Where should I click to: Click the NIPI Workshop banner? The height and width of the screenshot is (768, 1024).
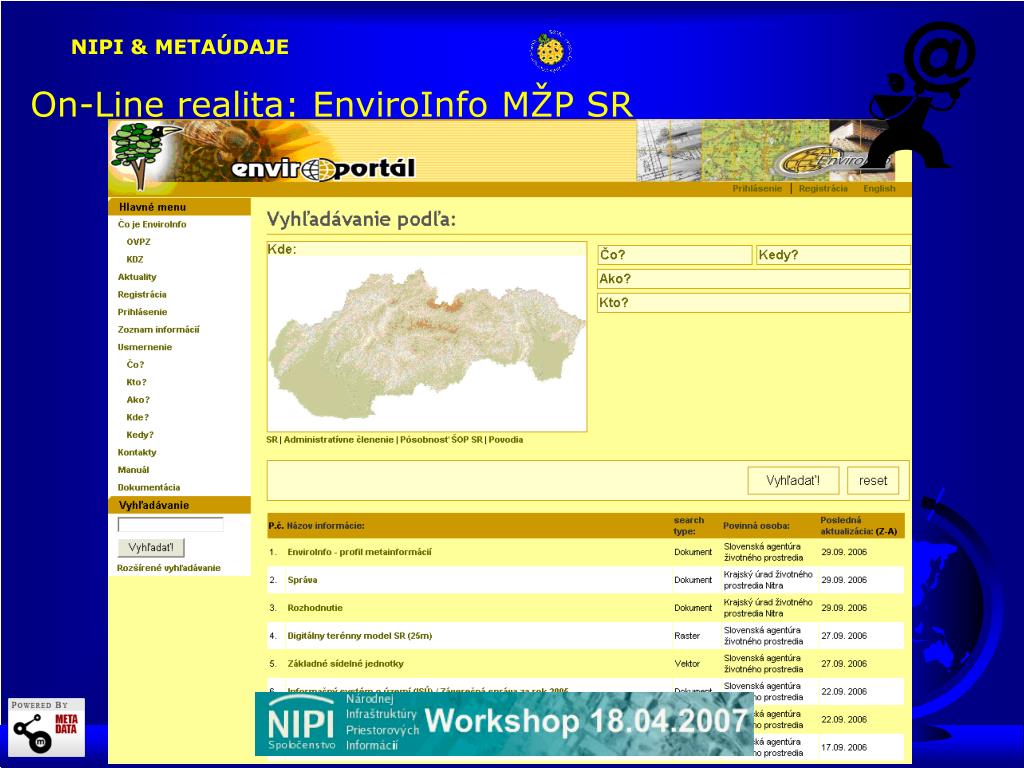(504, 724)
